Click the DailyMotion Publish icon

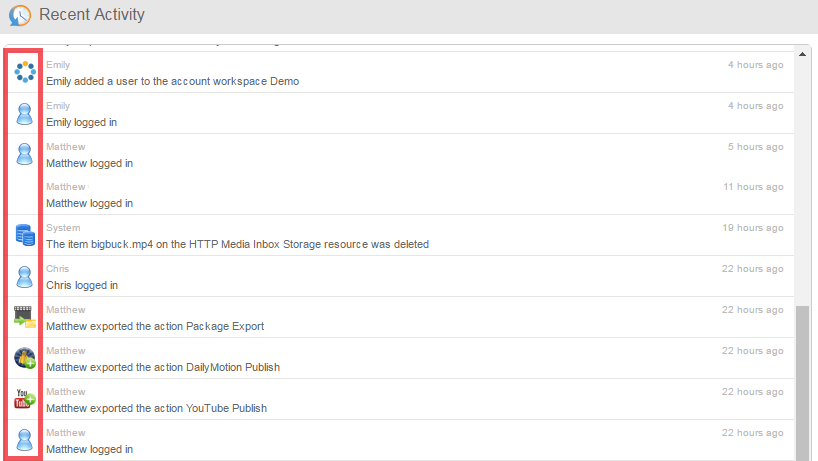(25, 358)
